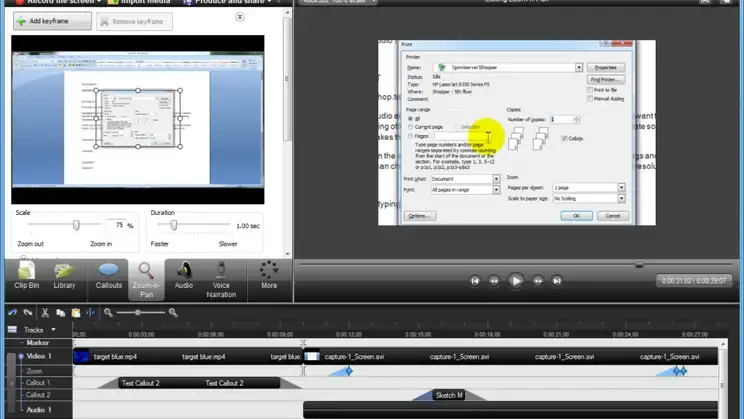Expand the double-chevron options in Zoom-n-Pan panel
This screenshot has width=744, height=419.
coord(240,17)
